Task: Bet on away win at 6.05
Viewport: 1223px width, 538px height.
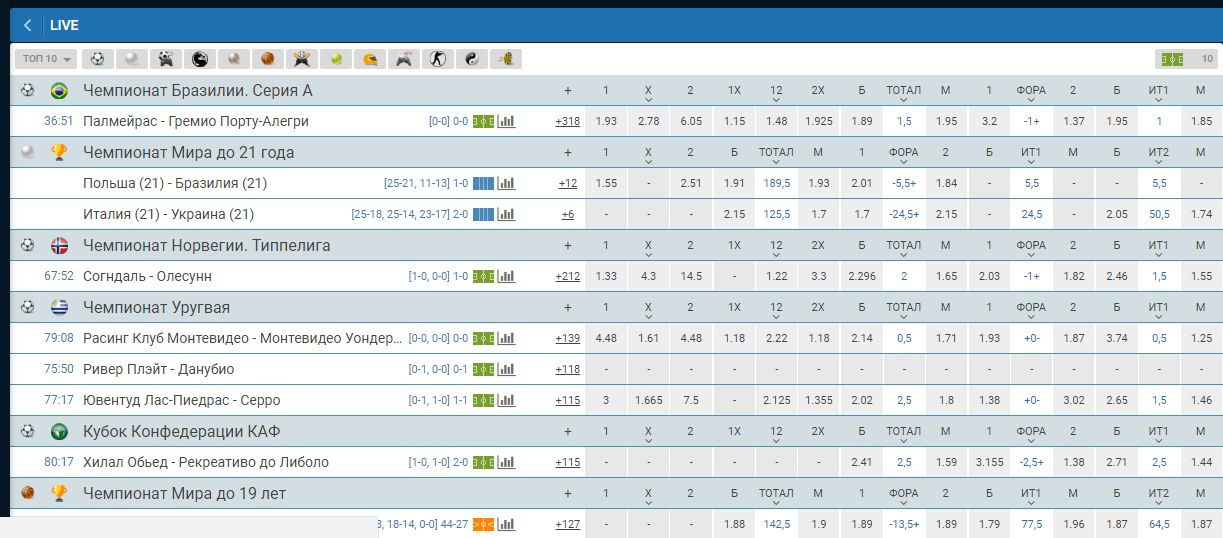Action: click(690, 121)
